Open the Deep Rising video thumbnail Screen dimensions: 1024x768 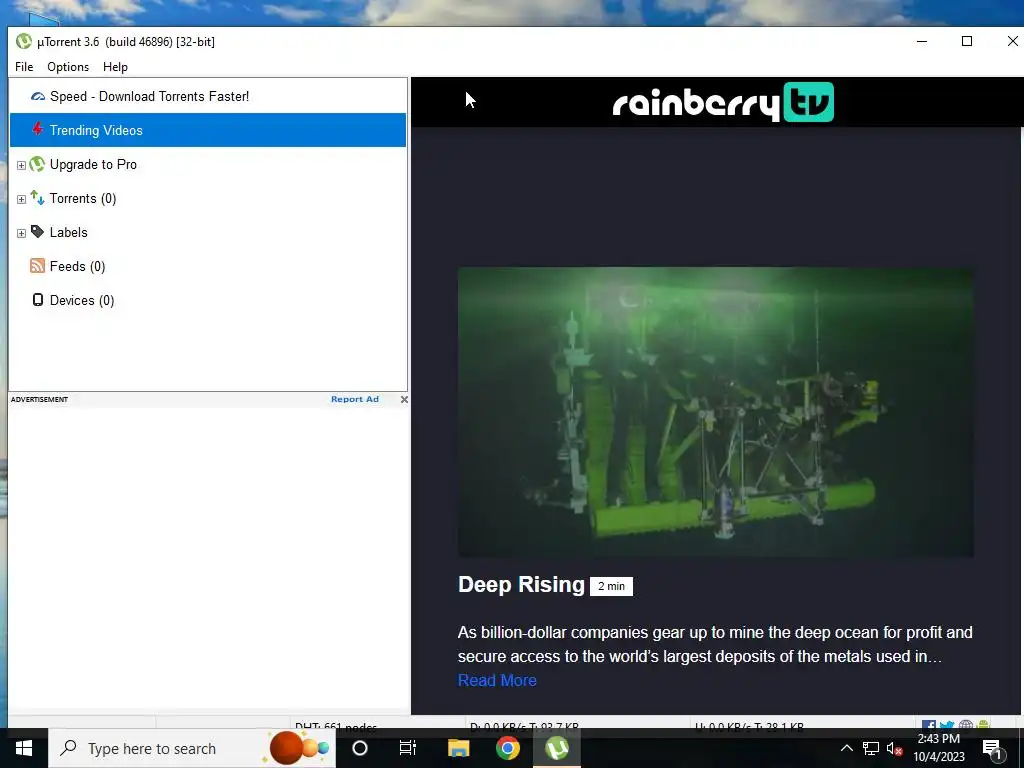click(716, 412)
